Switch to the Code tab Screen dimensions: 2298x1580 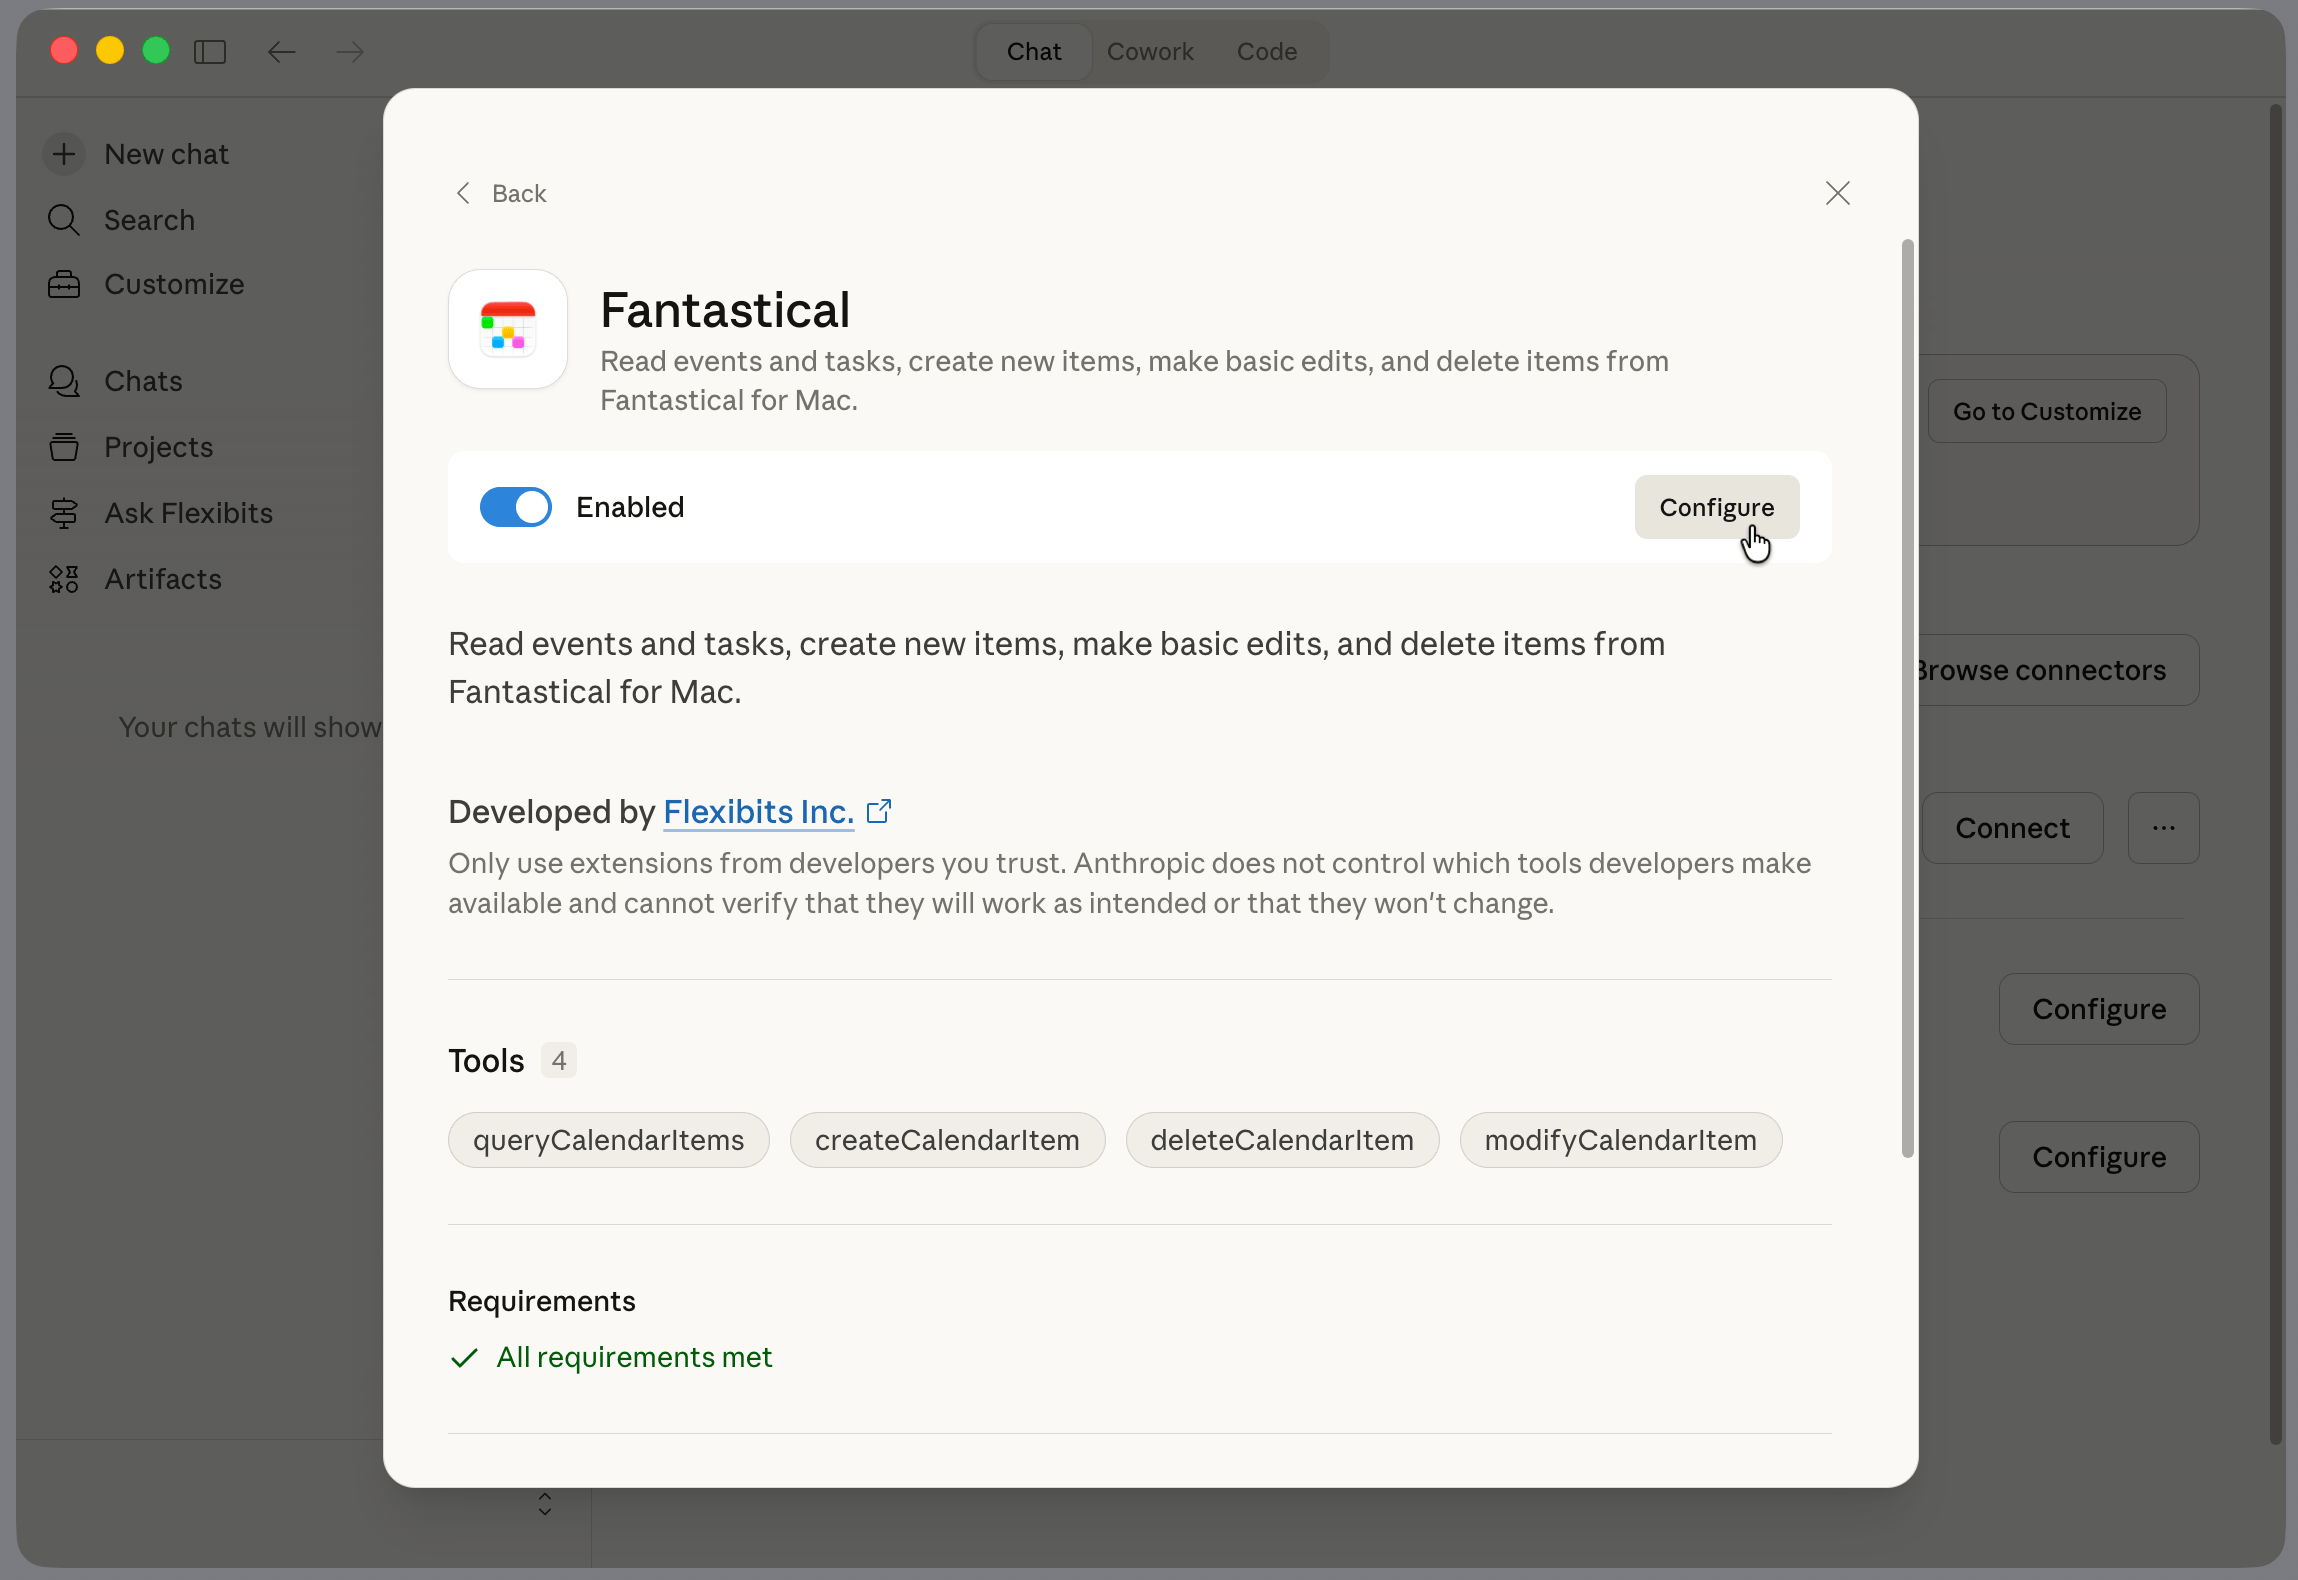pyautogui.click(x=1266, y=52)
